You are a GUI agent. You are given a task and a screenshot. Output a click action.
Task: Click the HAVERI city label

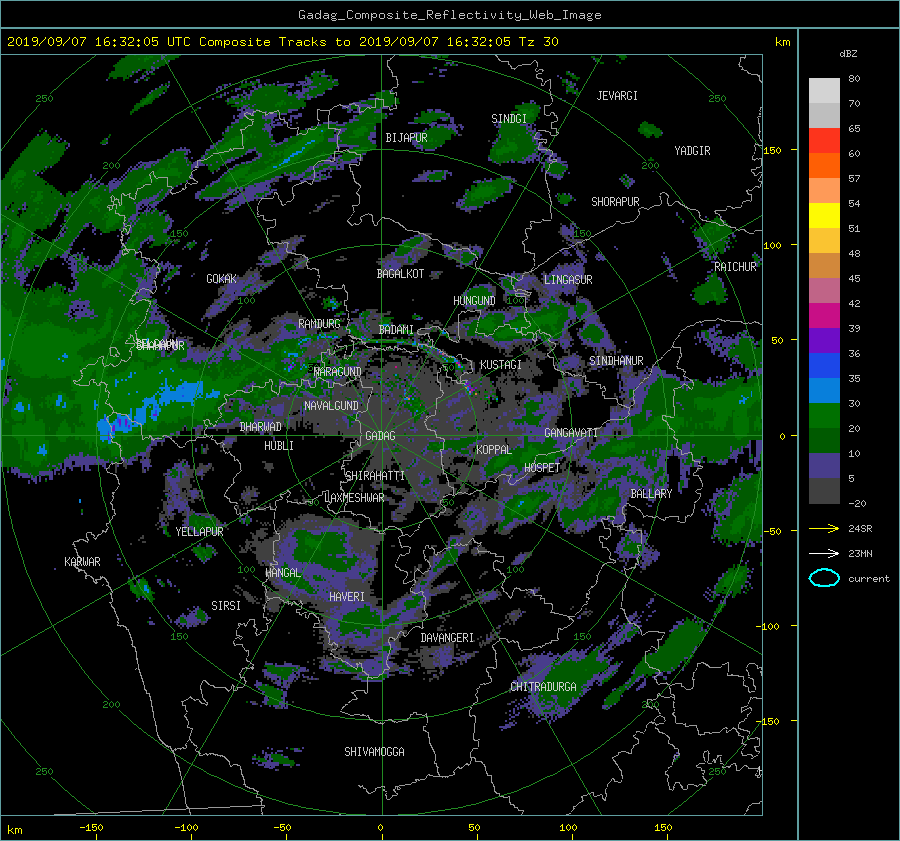point(347,597)
